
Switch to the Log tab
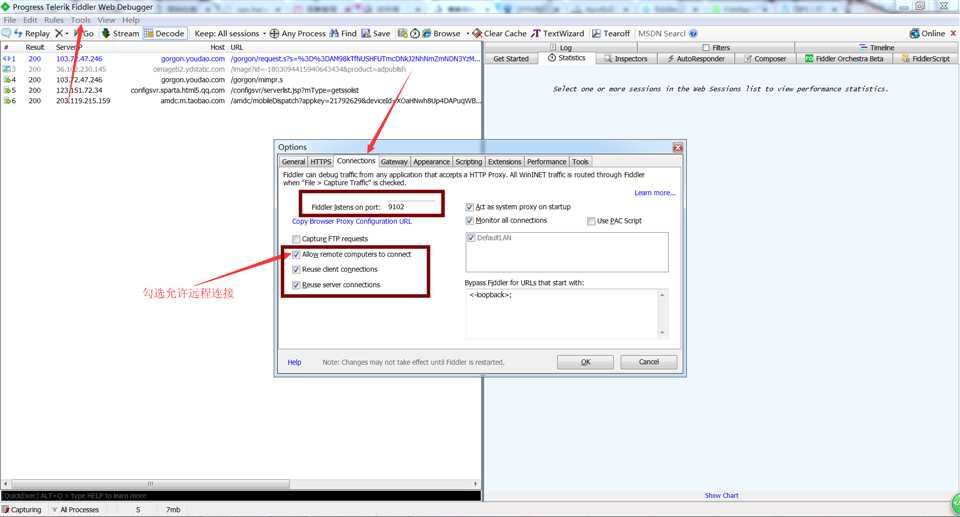click(561, 47)
